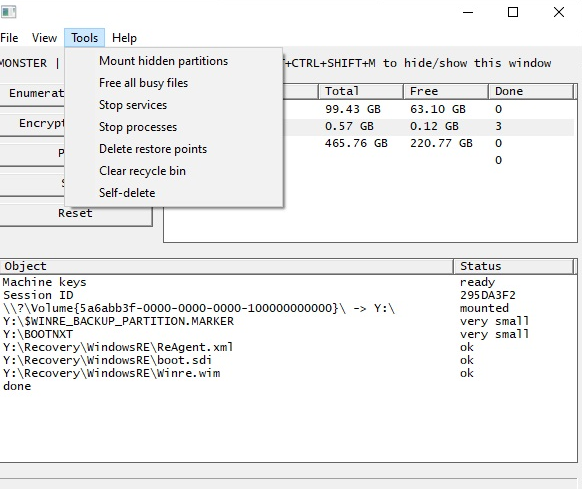The height and width of the screenshot is (489, 582).
Task: Click the 220.77 GB free value
Action: 441,143
